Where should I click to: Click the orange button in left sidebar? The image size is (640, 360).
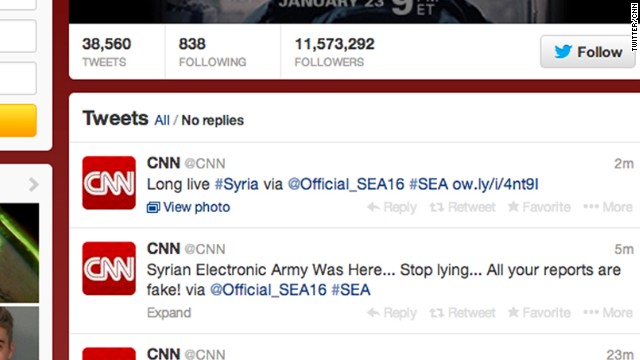pyautogui.click(x=18, y=120)
